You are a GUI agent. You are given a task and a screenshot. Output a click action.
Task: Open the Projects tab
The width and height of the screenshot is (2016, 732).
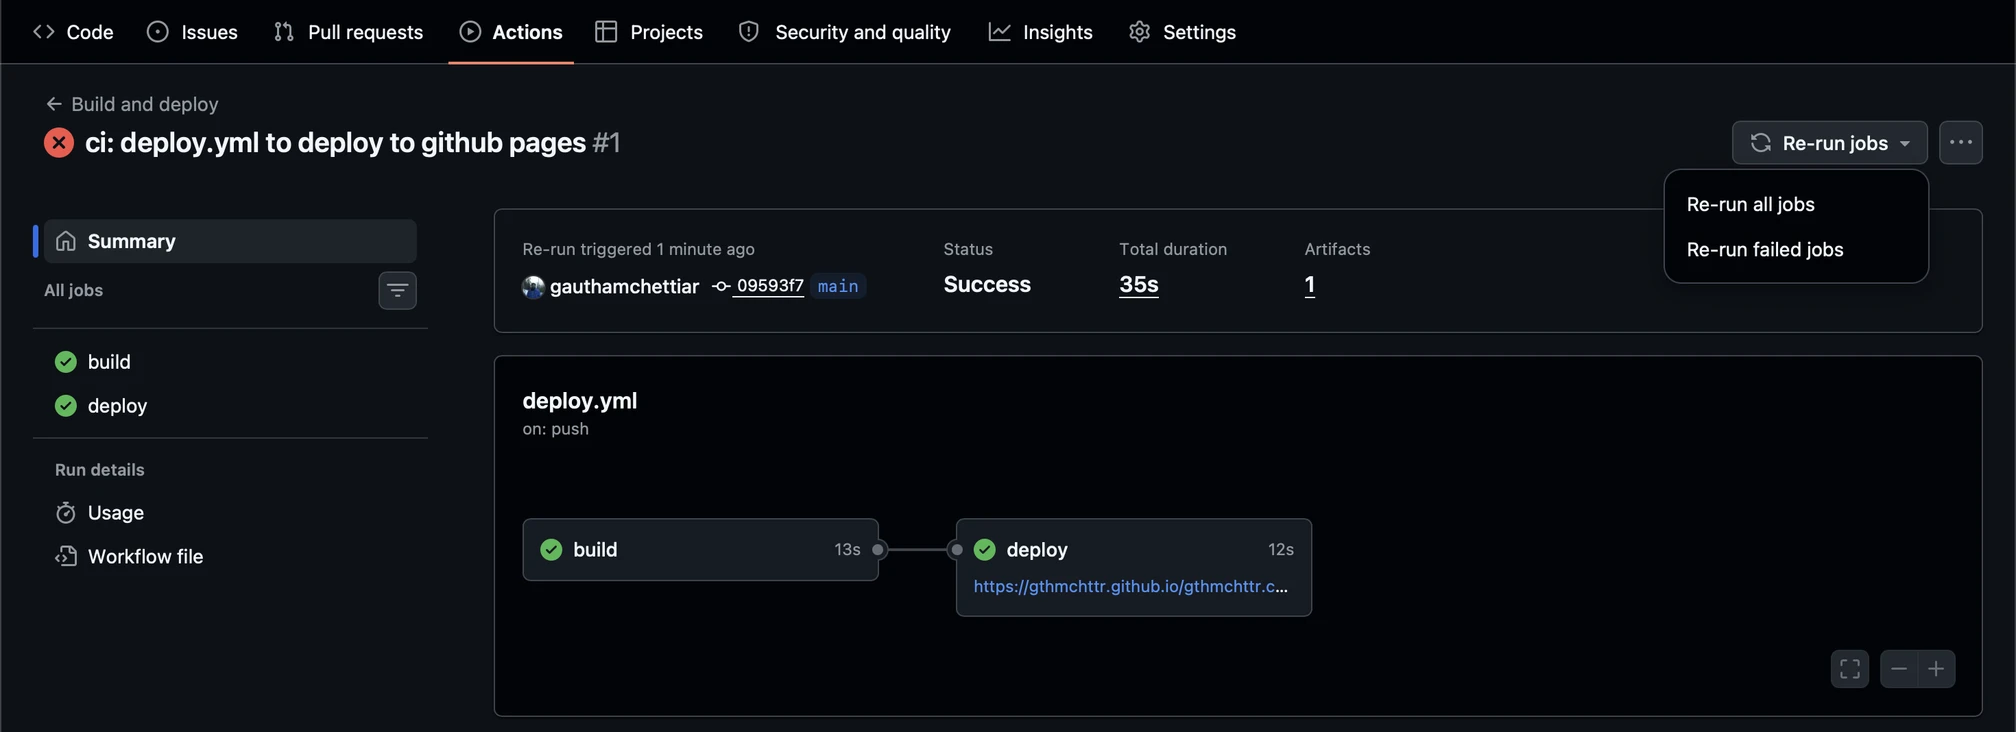(x=649, y=32)
